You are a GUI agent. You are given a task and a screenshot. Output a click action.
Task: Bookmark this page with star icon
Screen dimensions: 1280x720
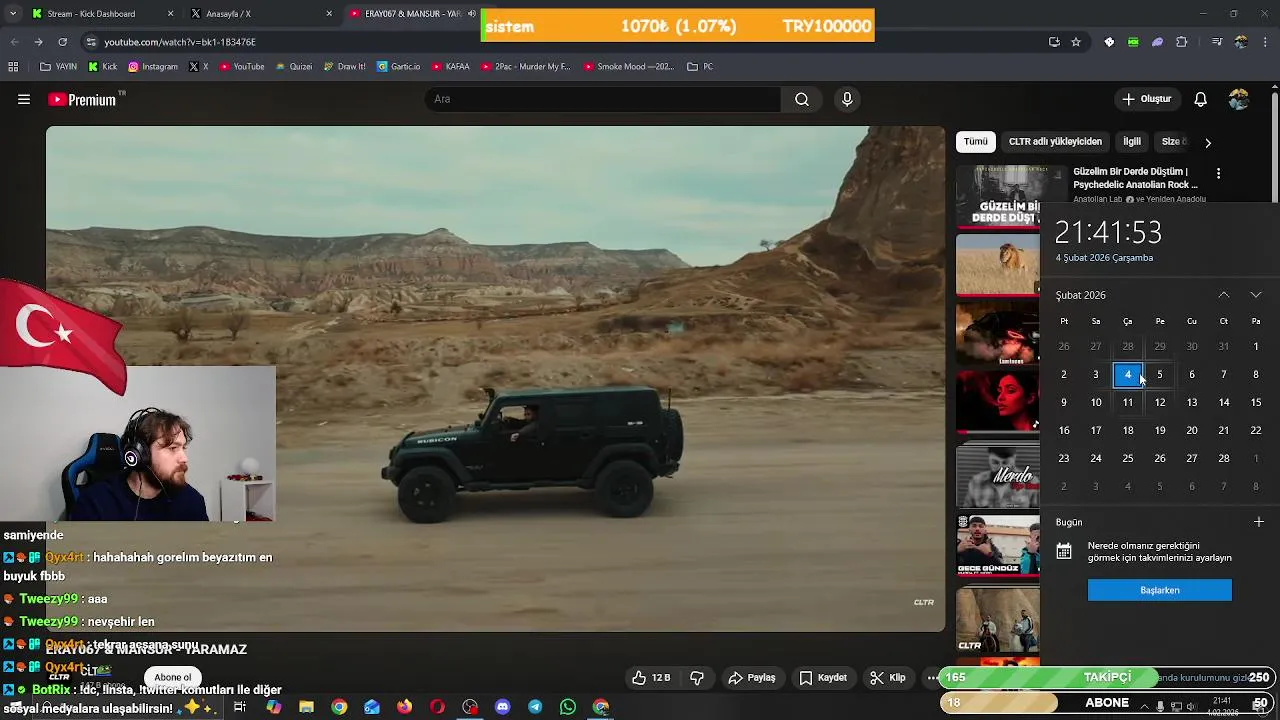tap(1076, 42)
